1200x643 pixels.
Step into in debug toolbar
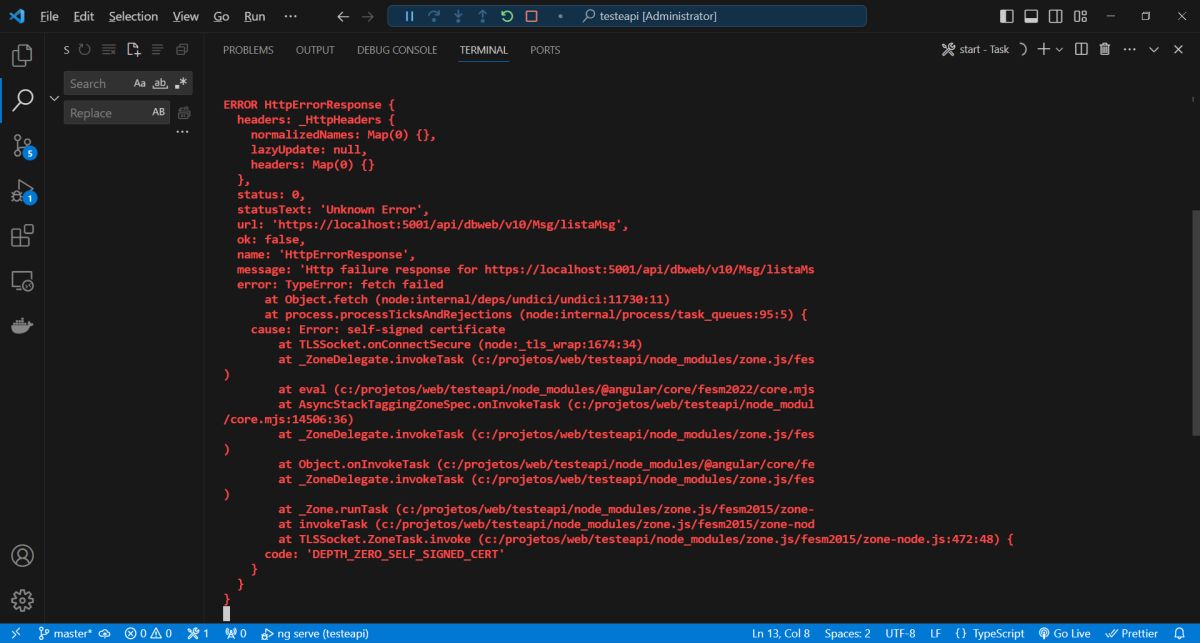coord(458,16)
